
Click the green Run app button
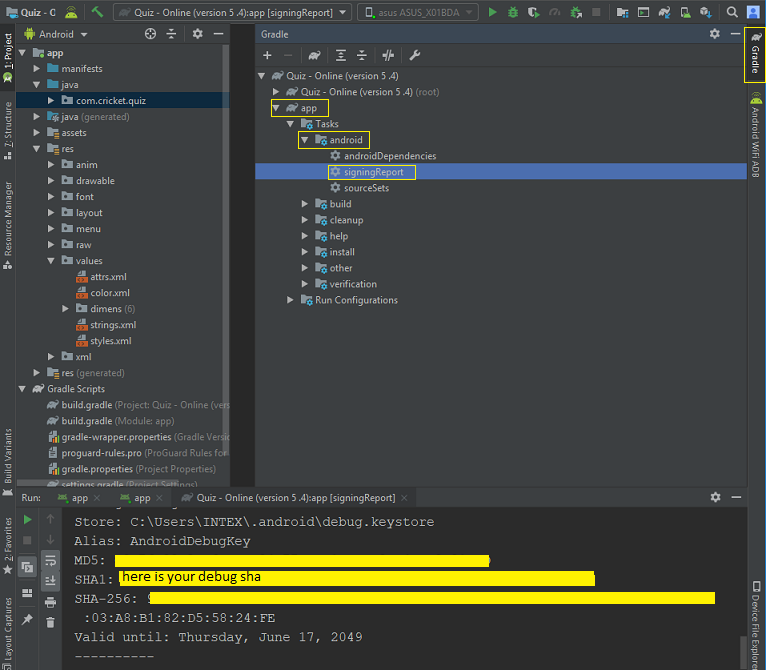point(492,12)
